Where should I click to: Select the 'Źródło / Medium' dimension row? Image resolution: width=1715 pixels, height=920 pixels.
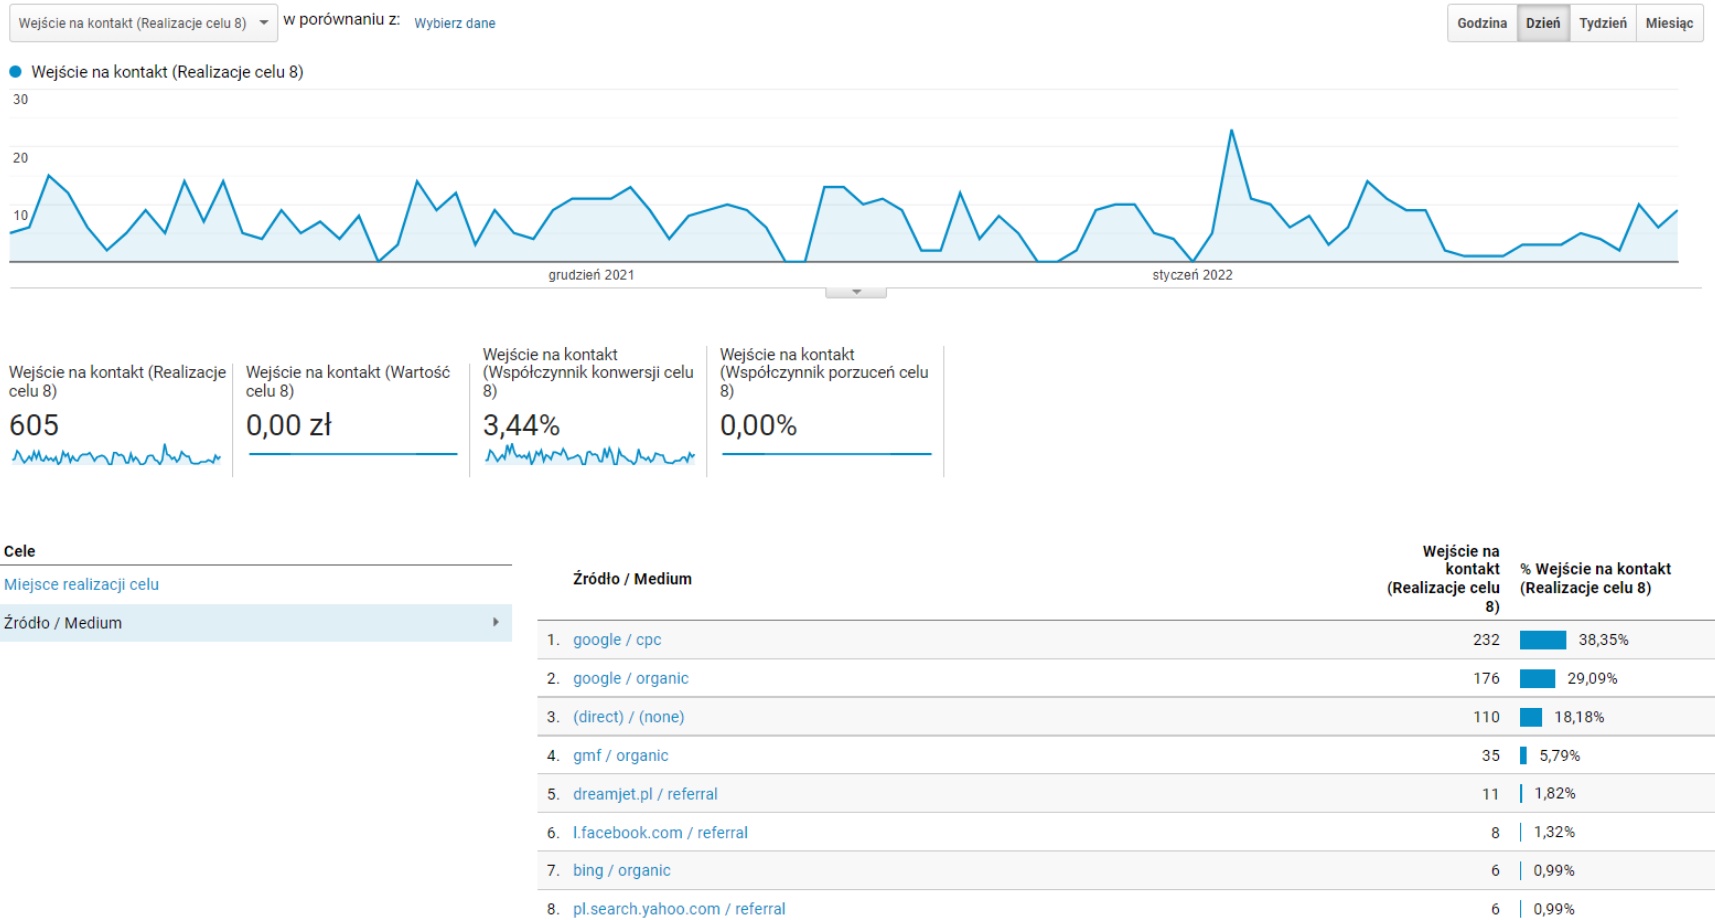256,622
